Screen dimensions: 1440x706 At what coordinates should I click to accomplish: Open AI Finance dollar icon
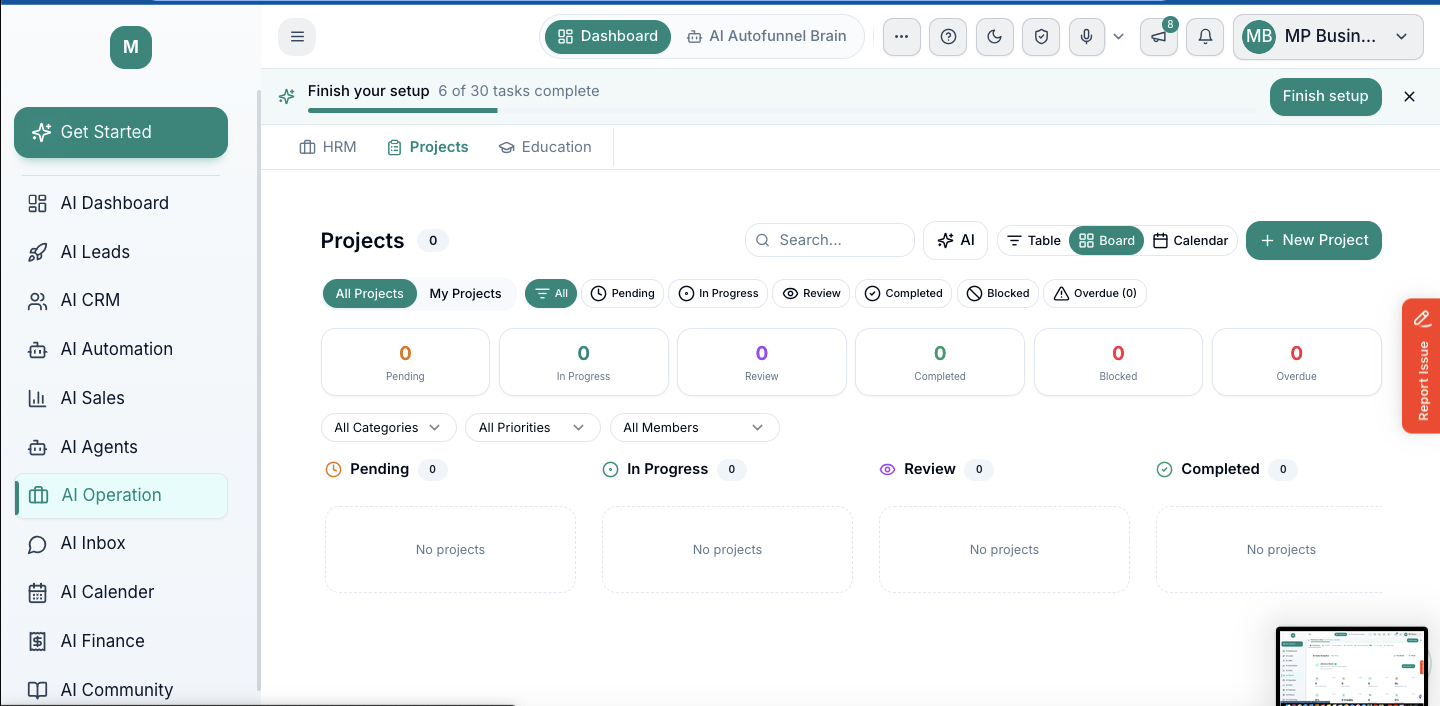121,641
